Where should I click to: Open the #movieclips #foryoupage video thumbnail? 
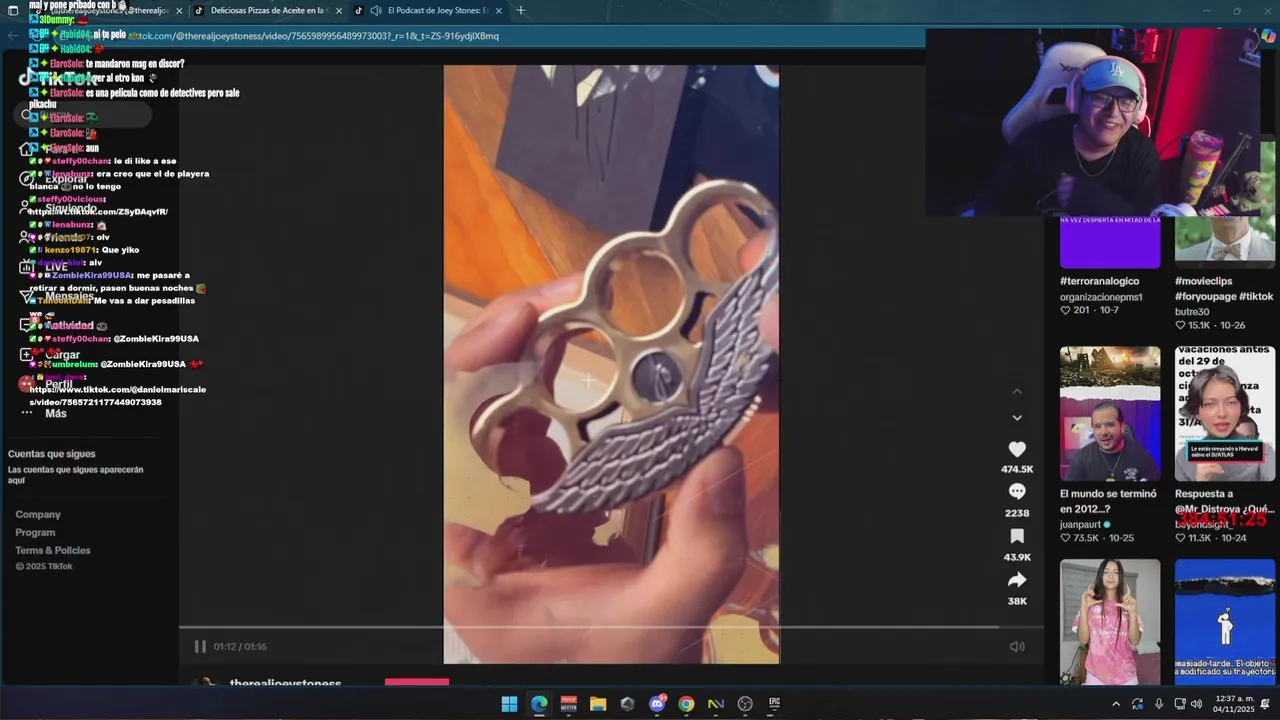1225,241
